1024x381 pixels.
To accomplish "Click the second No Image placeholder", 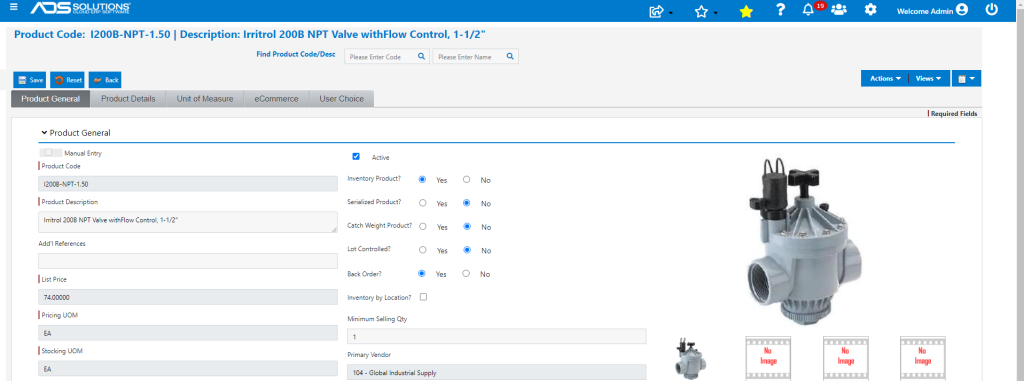I will point(846,358).
